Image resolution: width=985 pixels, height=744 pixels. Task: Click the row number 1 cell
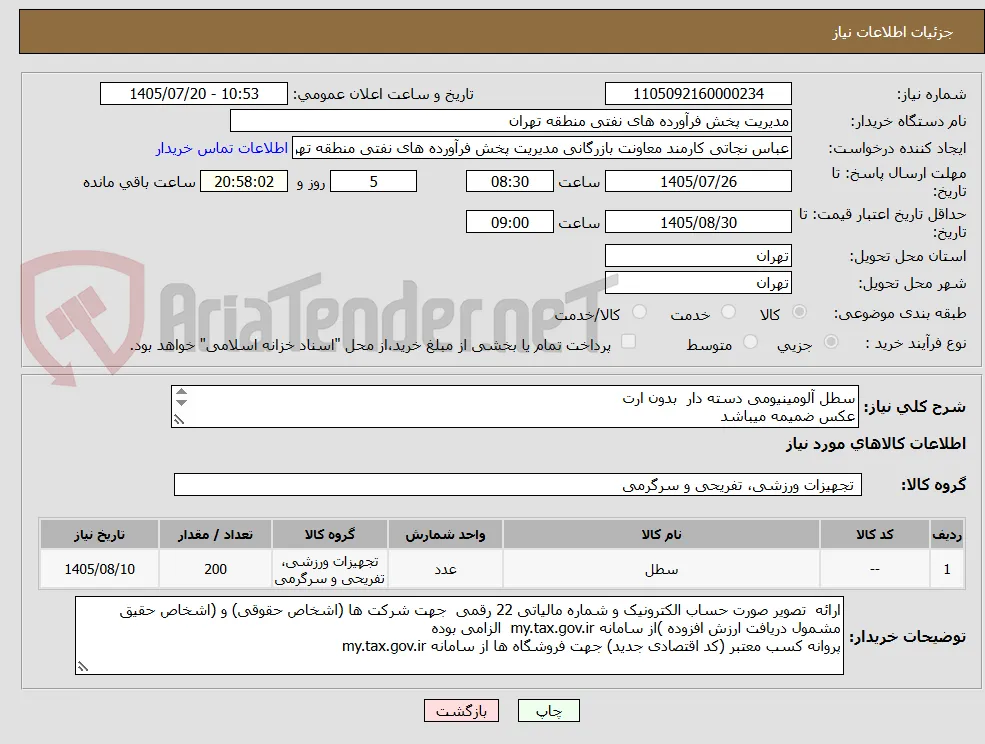(x=947, y=569)
